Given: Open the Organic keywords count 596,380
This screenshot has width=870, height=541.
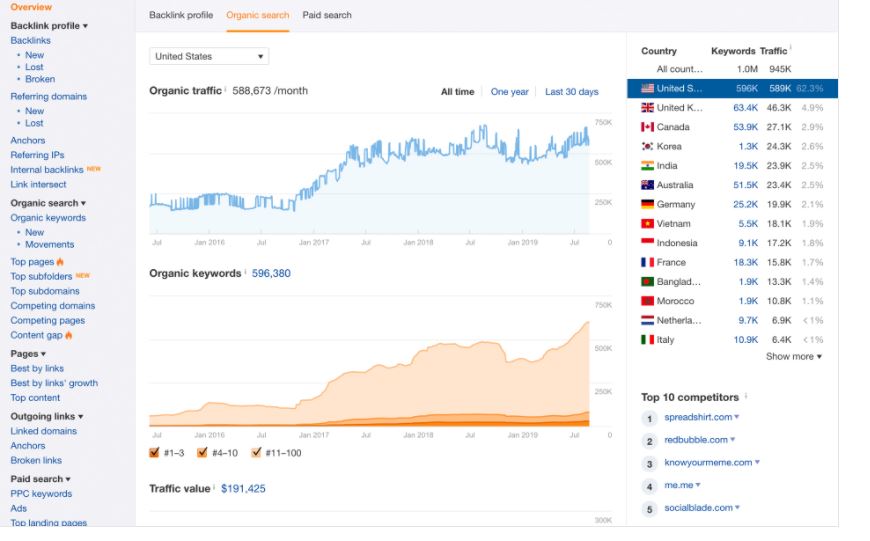Looking at the screenshot, I should click(x=271, y=273).
